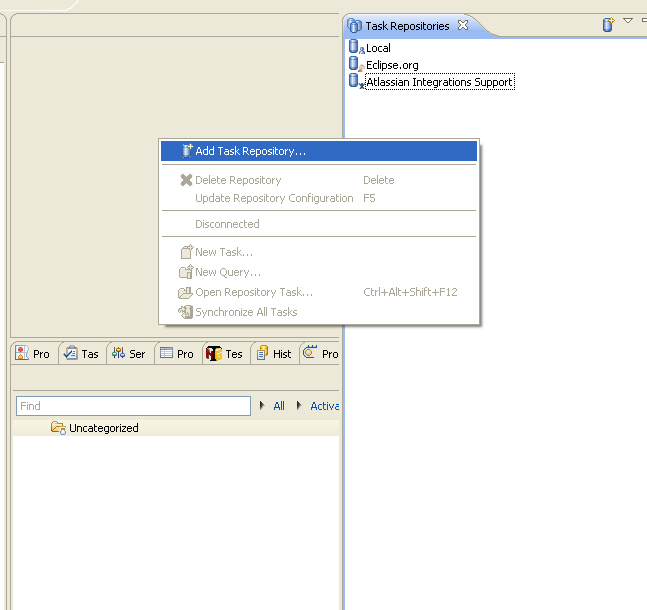647x610 pixels.
Task: Close the Task Repositories view tab
Action: click(463, 25)
